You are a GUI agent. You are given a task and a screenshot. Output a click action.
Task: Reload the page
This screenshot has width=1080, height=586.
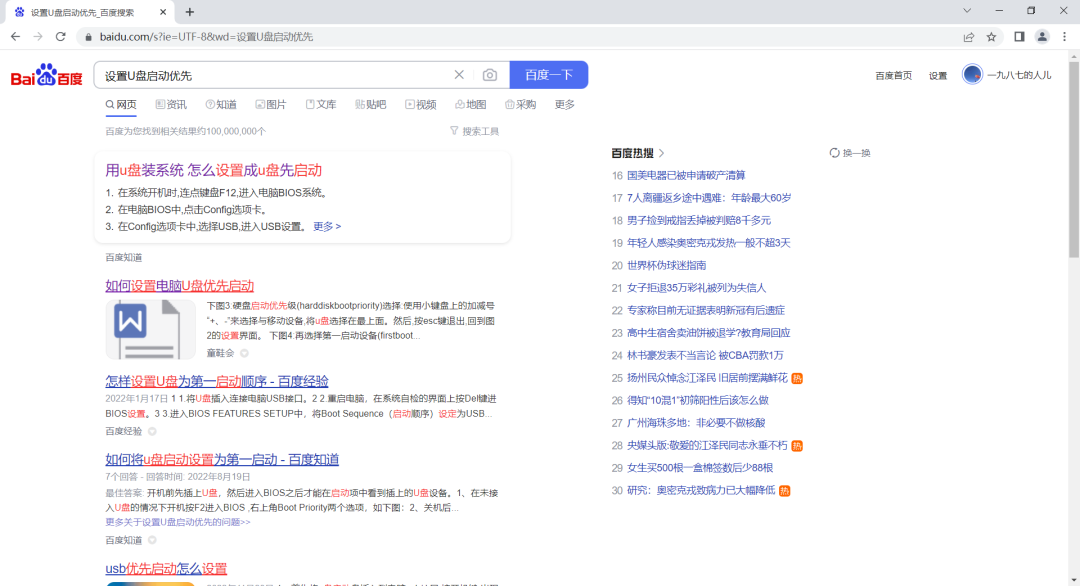pyautogui.click(x=61, y=36)
